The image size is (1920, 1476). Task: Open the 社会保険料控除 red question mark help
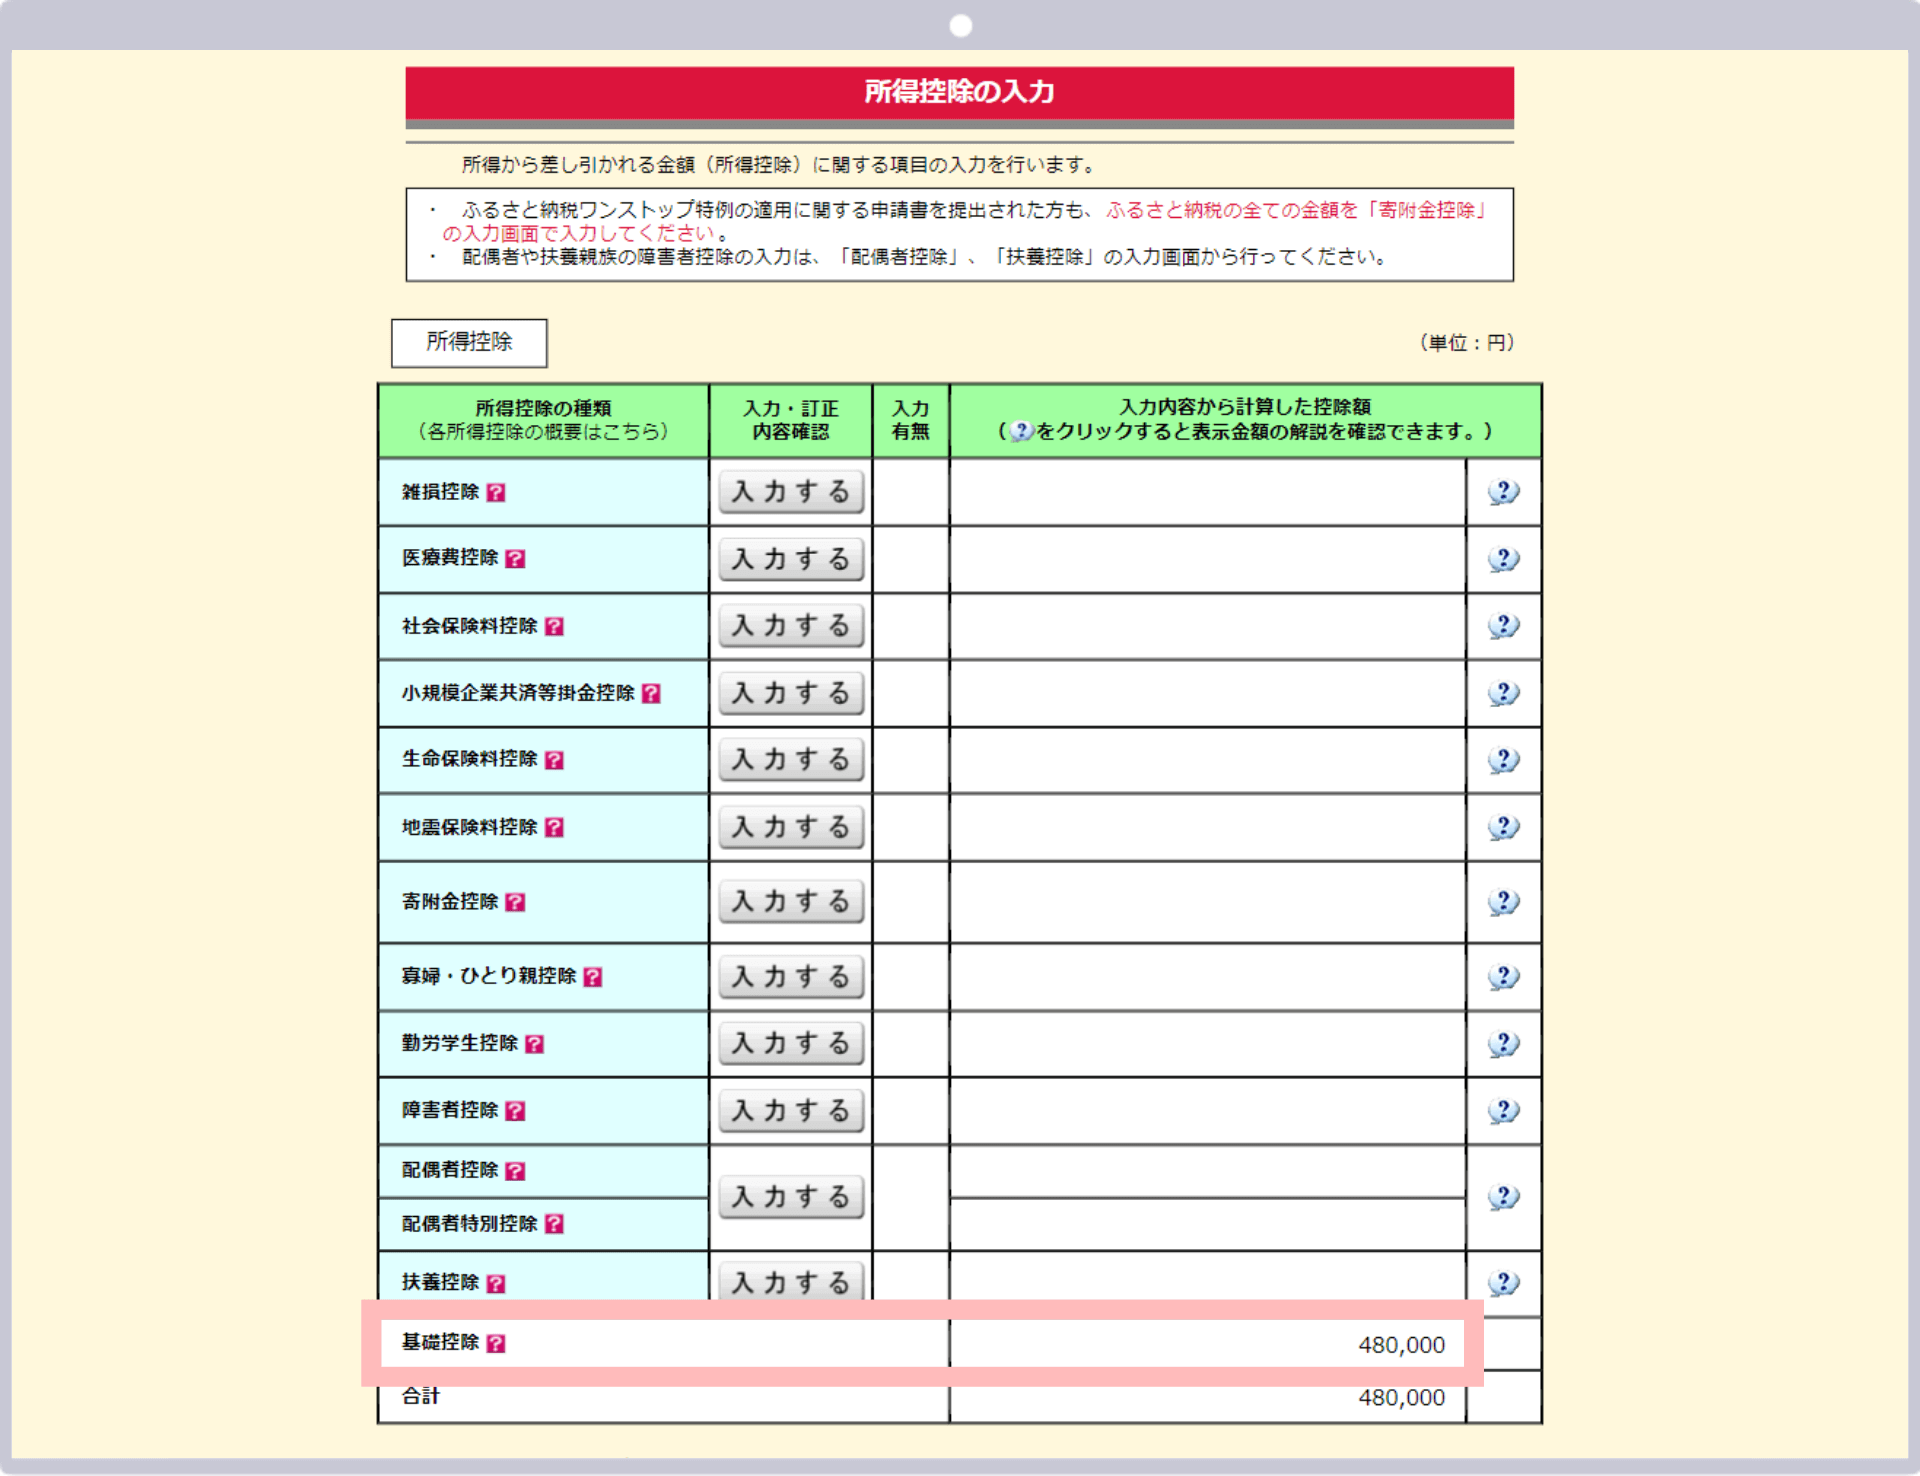(554, 626)
